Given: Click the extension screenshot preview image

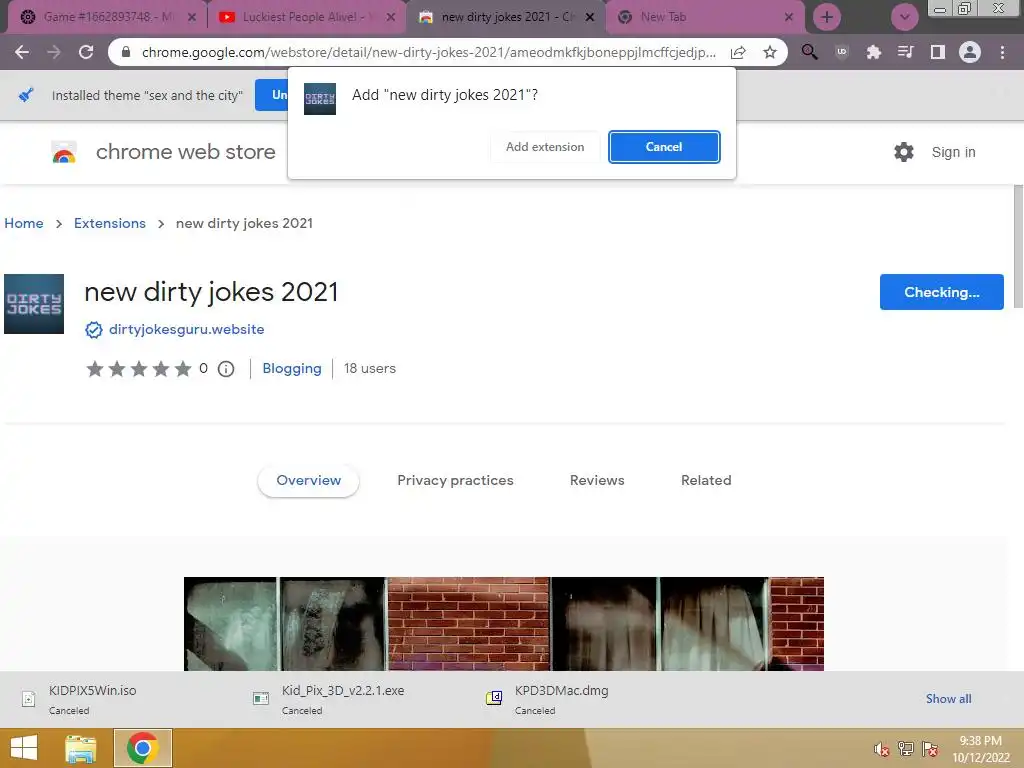Looking at the screenshot, I should [x=504, y=624].
